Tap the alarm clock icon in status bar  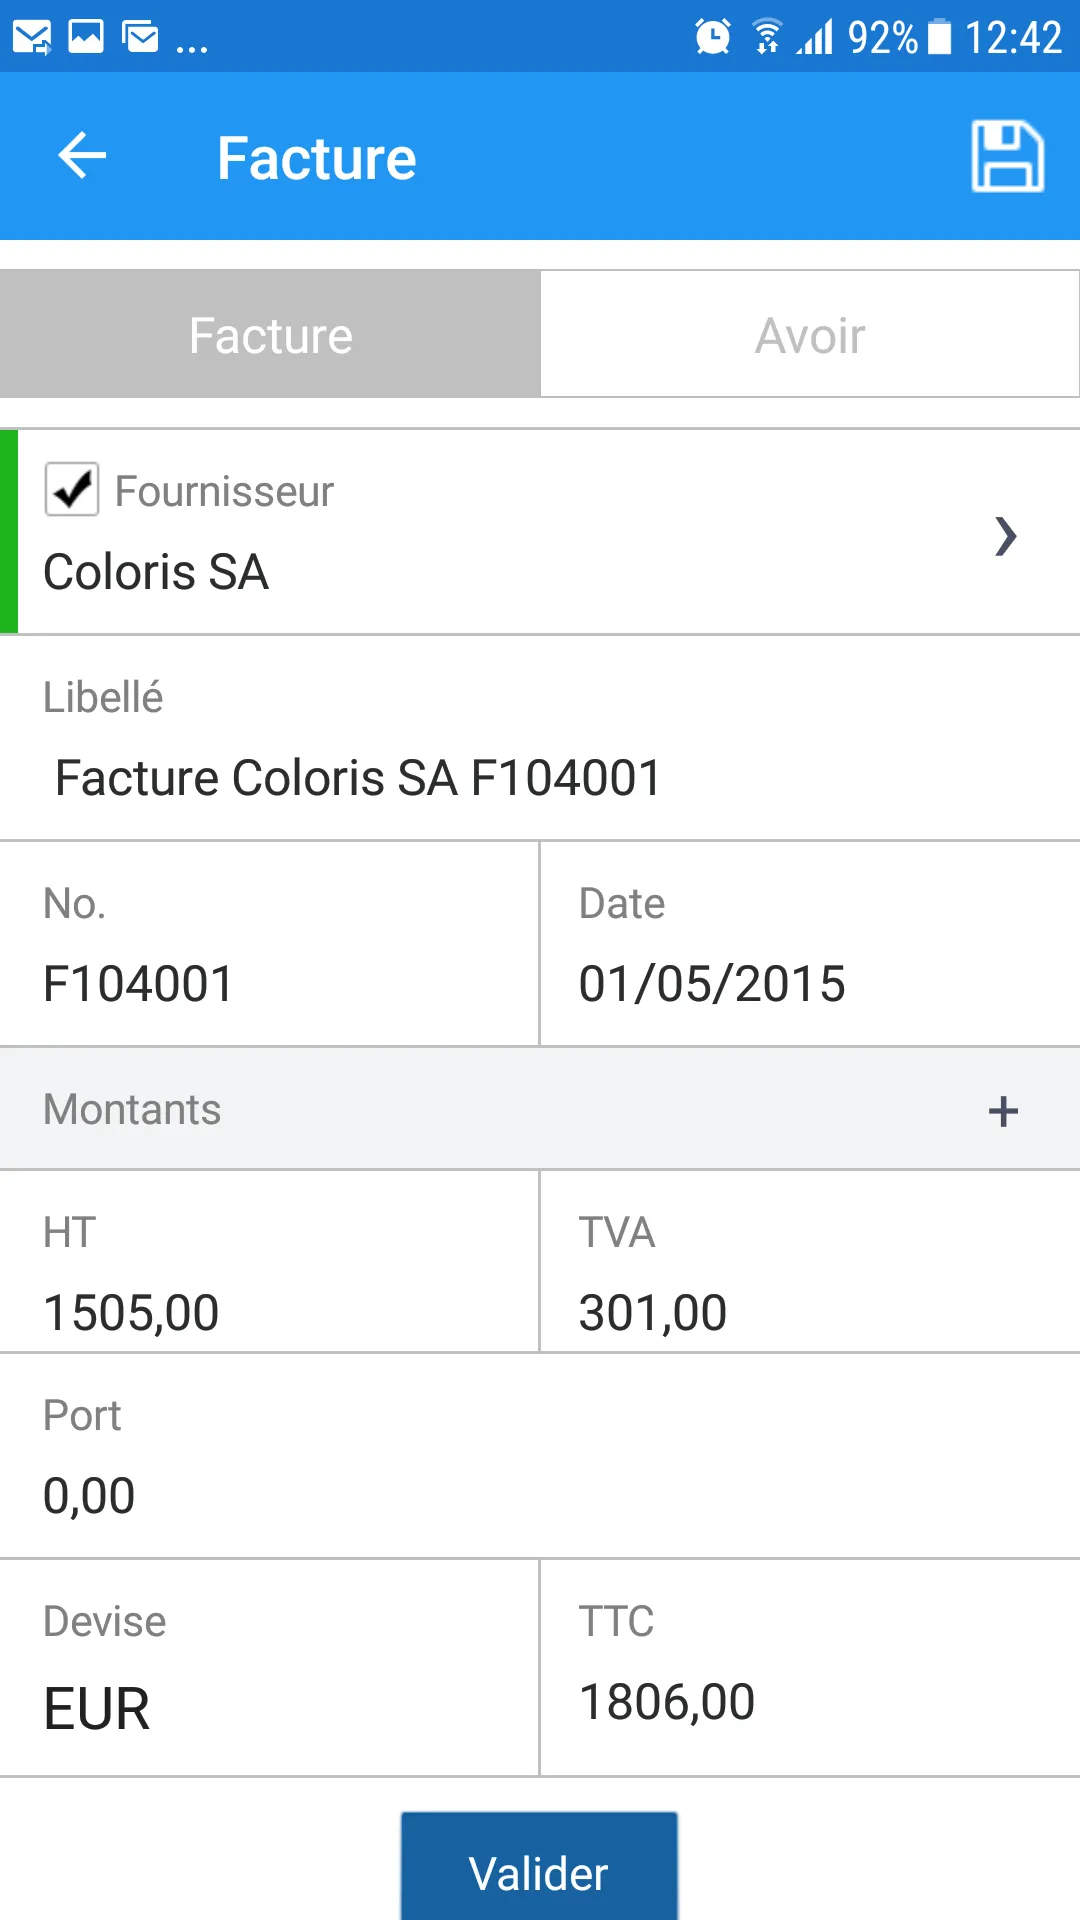(713, 38)
